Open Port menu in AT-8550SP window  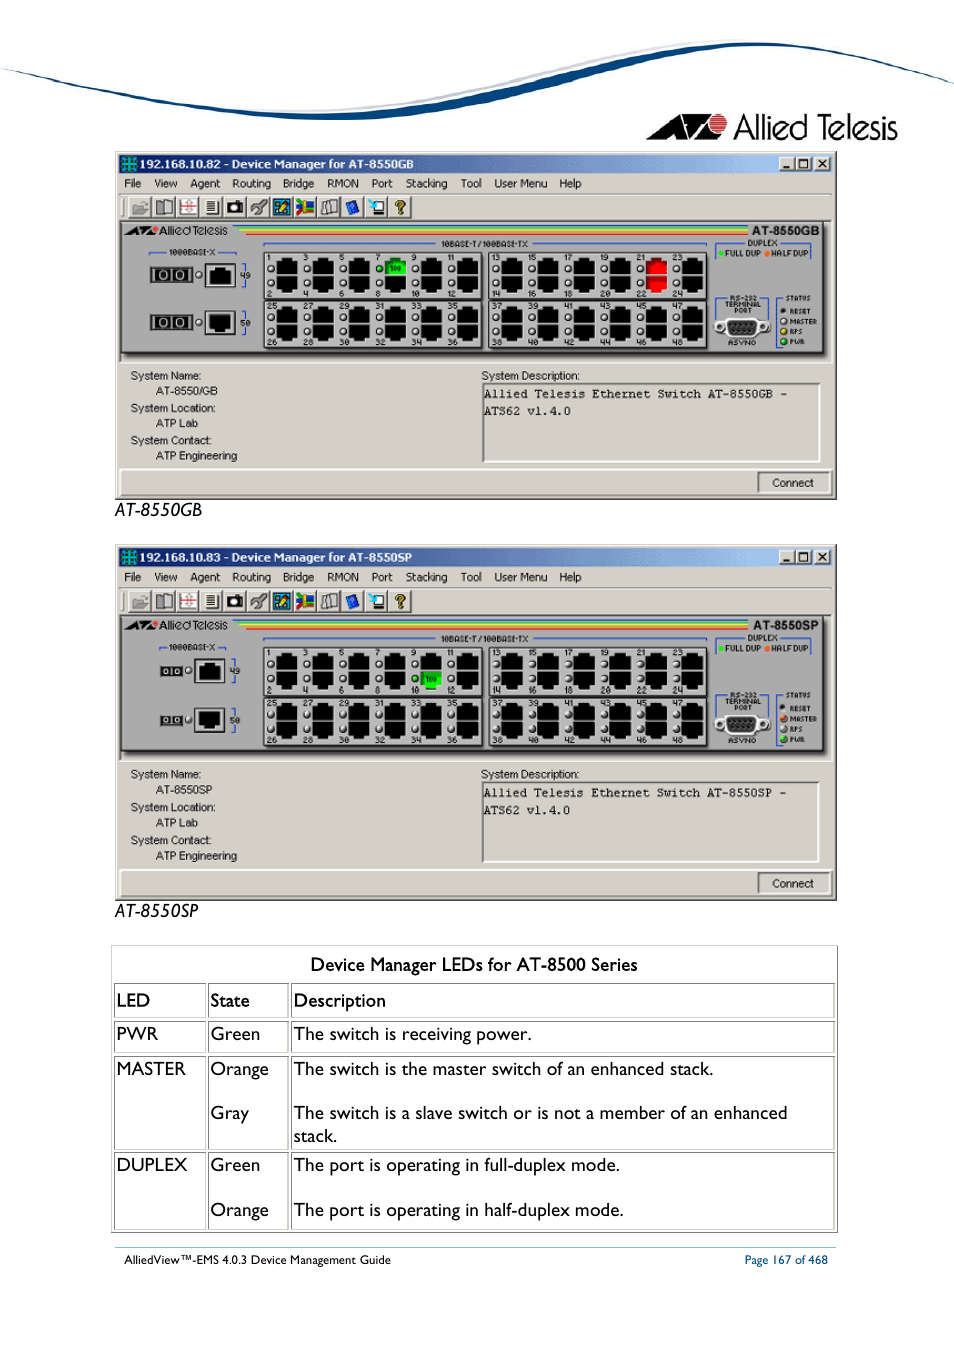(382, 578)
